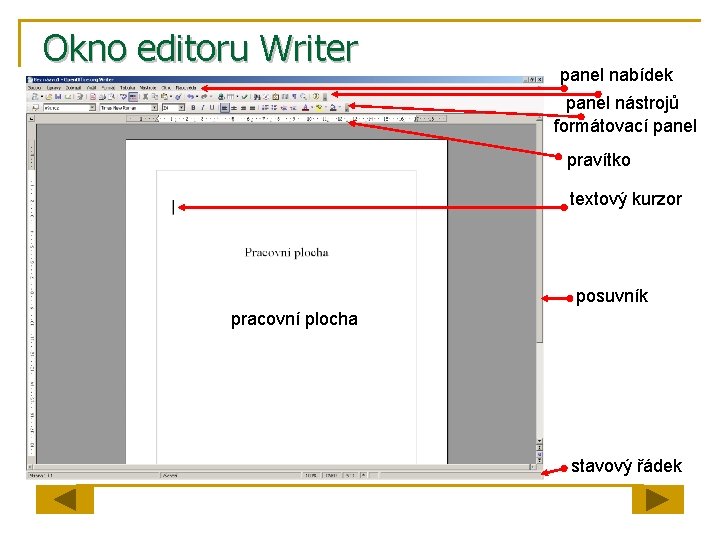Click the Zoom magnifier icon
Screen dimensions: 720x540
point(304,97)
